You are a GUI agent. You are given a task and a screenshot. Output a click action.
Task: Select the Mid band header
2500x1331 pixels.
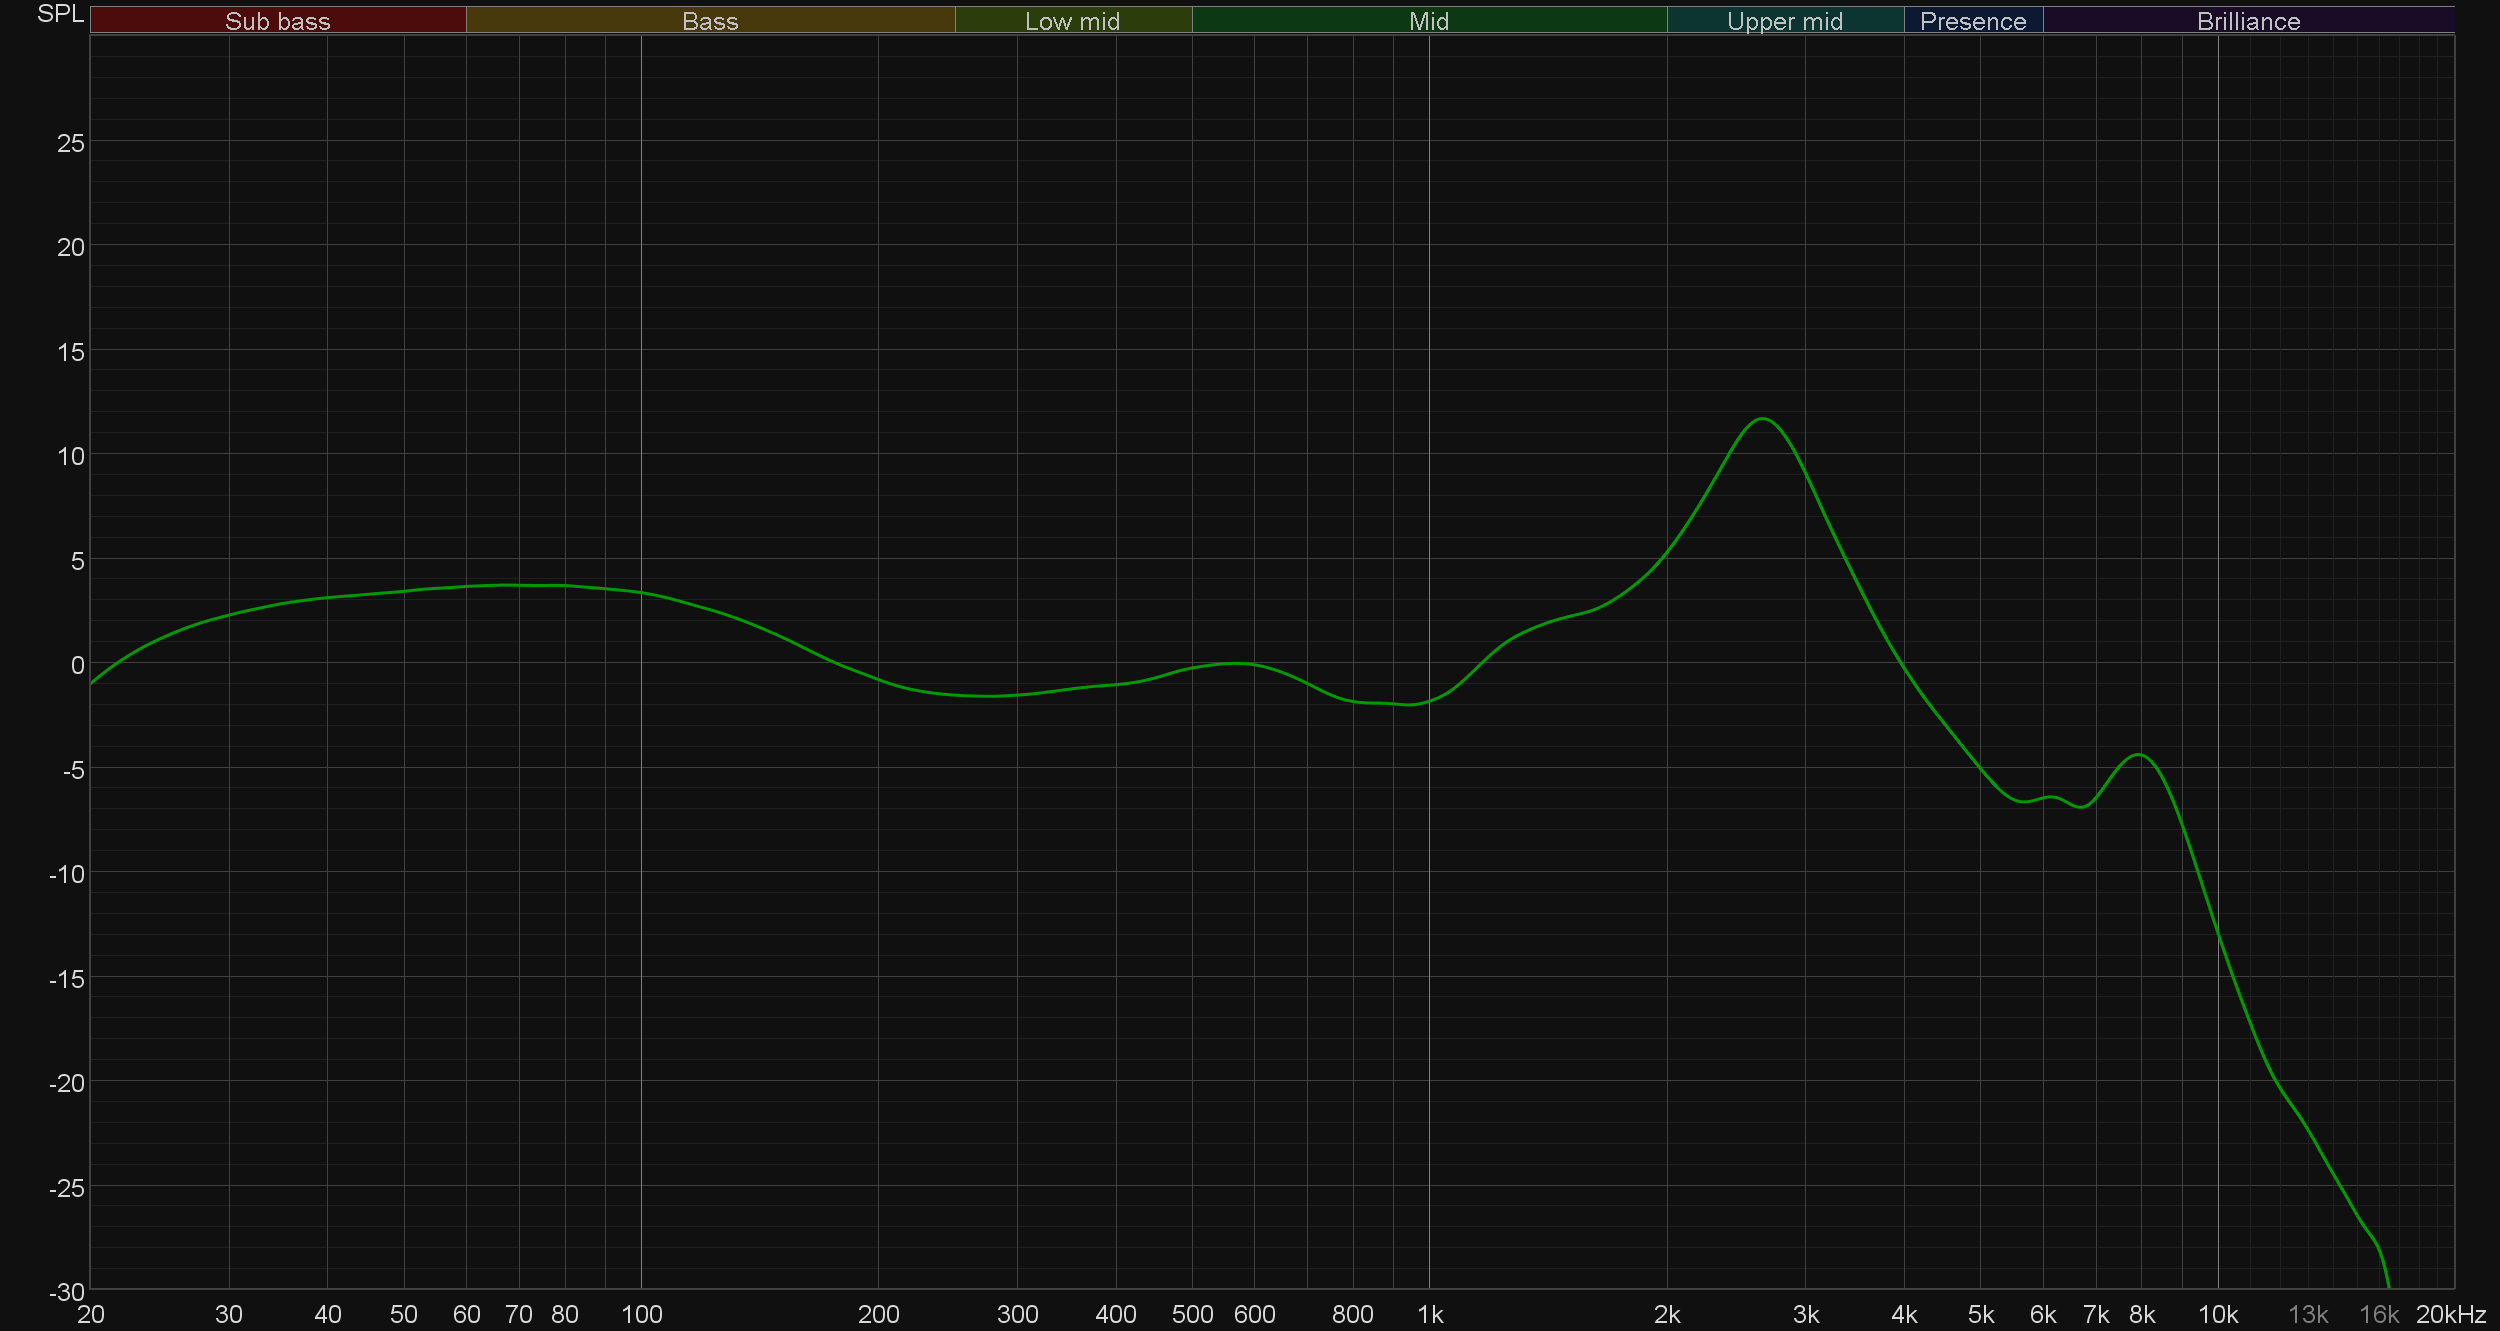click(x=1428, y=21)
